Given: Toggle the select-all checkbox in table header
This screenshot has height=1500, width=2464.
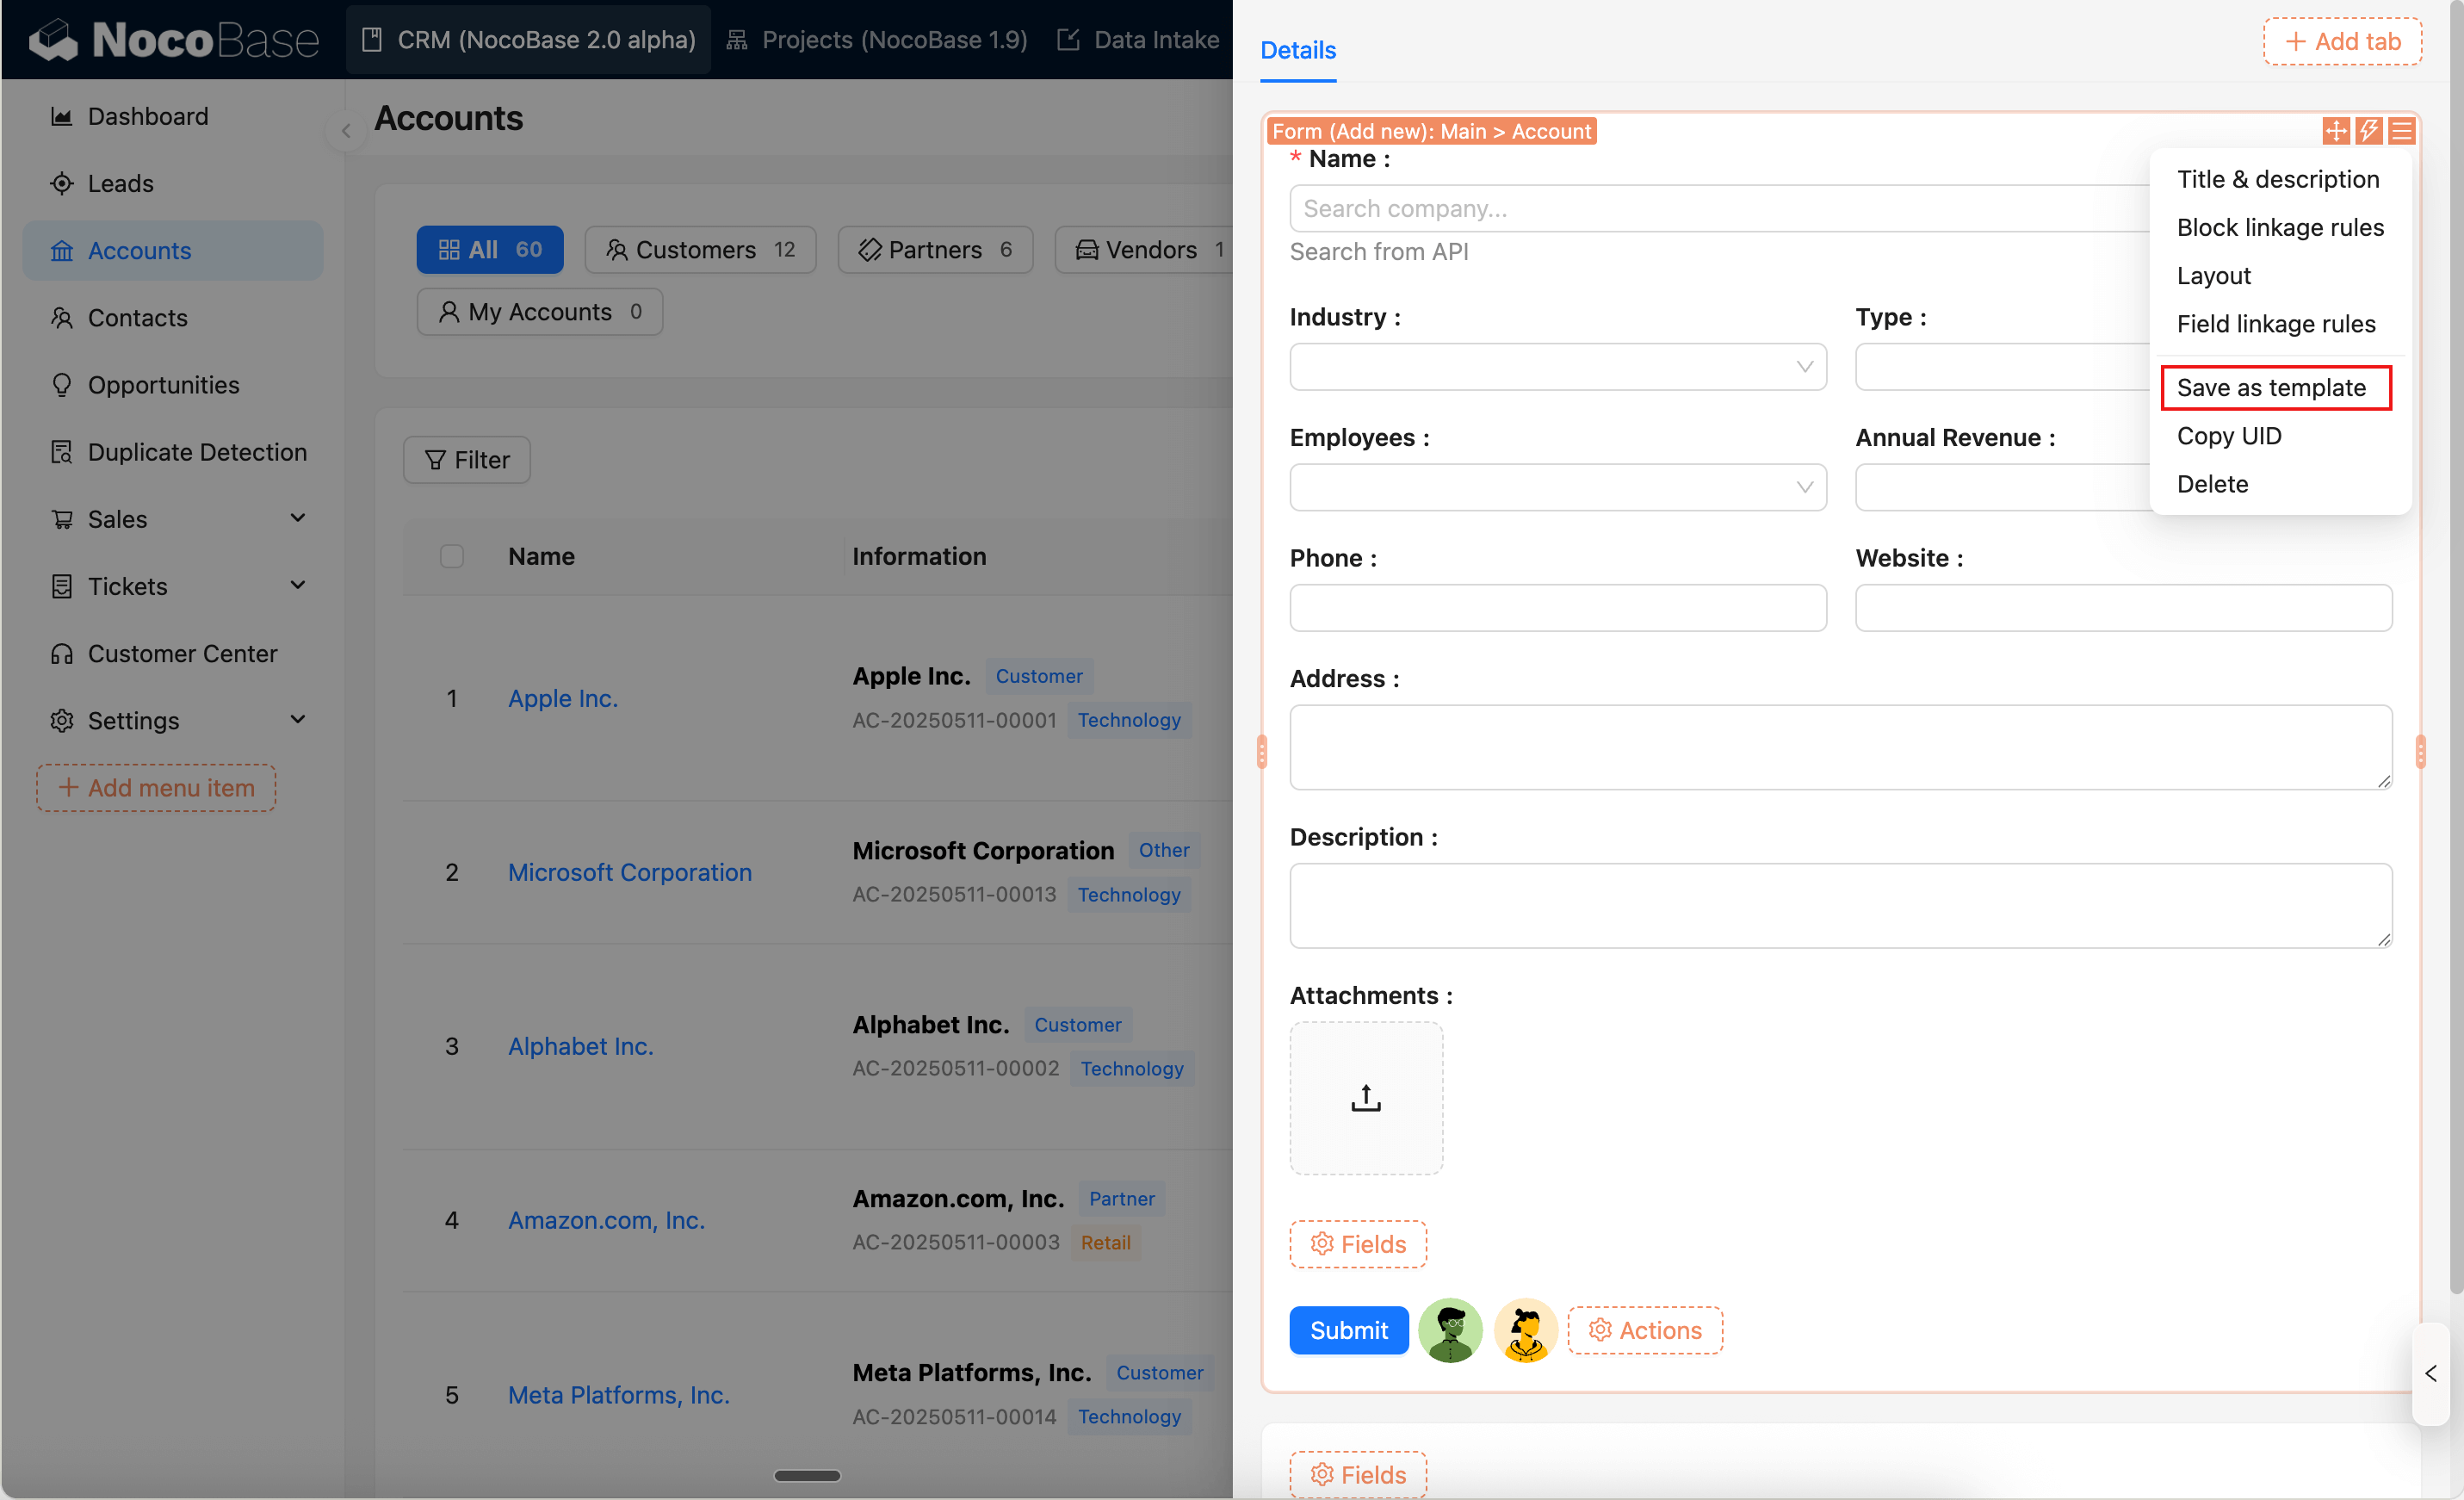Looking at the screenshot, I should click(x=452, y=556).
